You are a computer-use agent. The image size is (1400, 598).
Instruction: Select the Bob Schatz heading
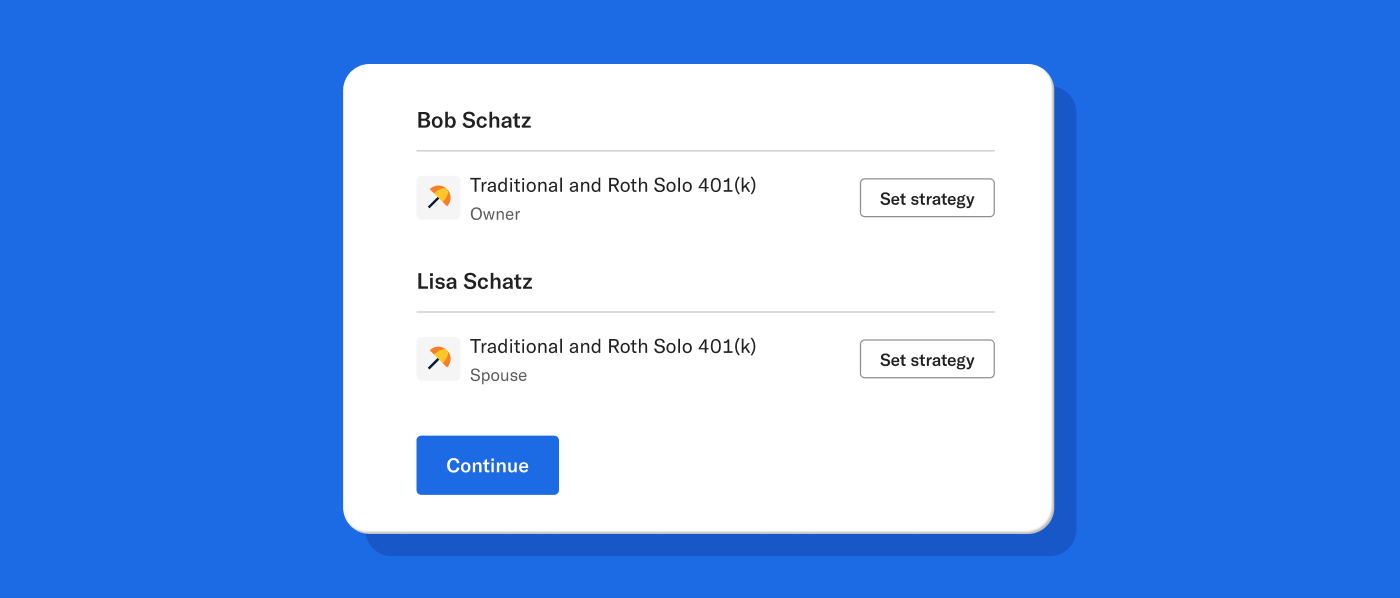tap(473, 121)
